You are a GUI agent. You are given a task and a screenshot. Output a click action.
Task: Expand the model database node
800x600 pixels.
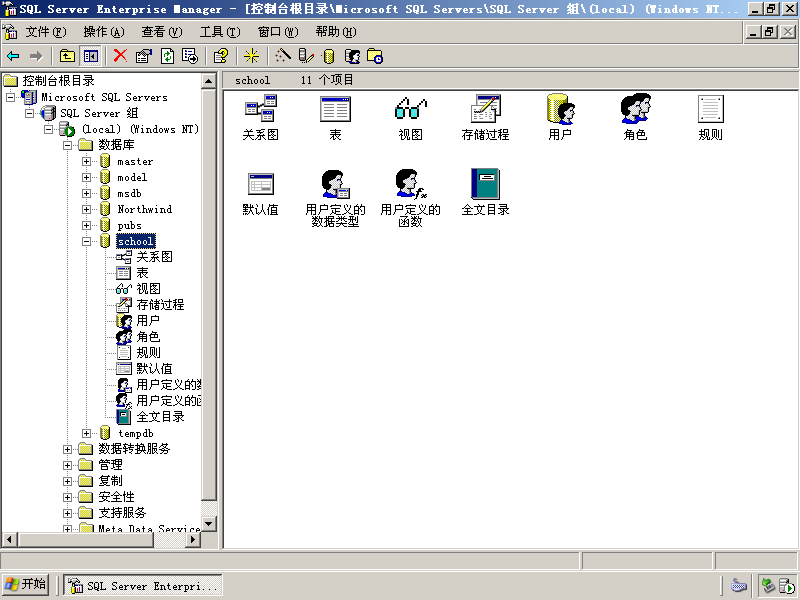(x=87, y=178)
